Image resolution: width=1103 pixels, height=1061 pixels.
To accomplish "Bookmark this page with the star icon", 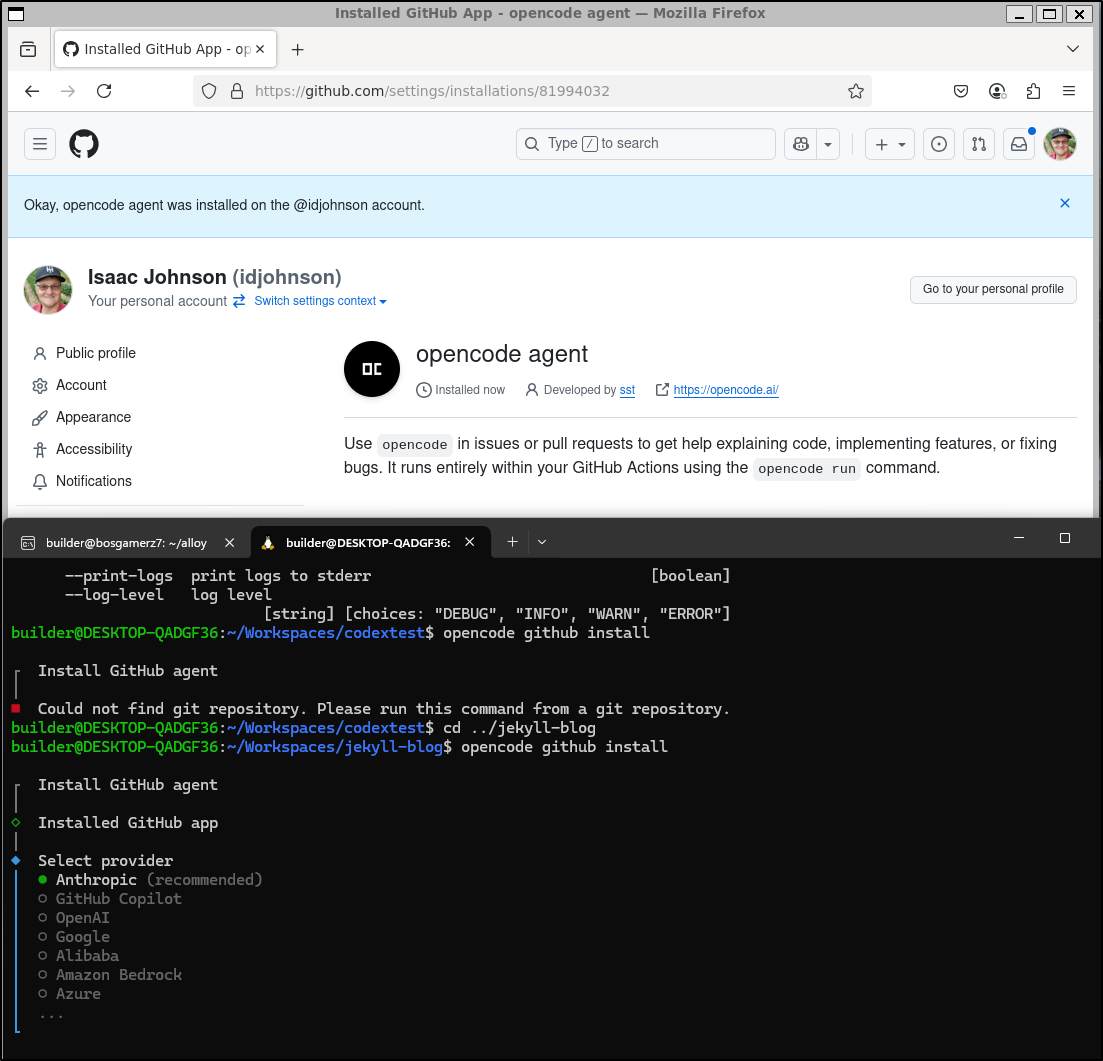I will (855, 91).
